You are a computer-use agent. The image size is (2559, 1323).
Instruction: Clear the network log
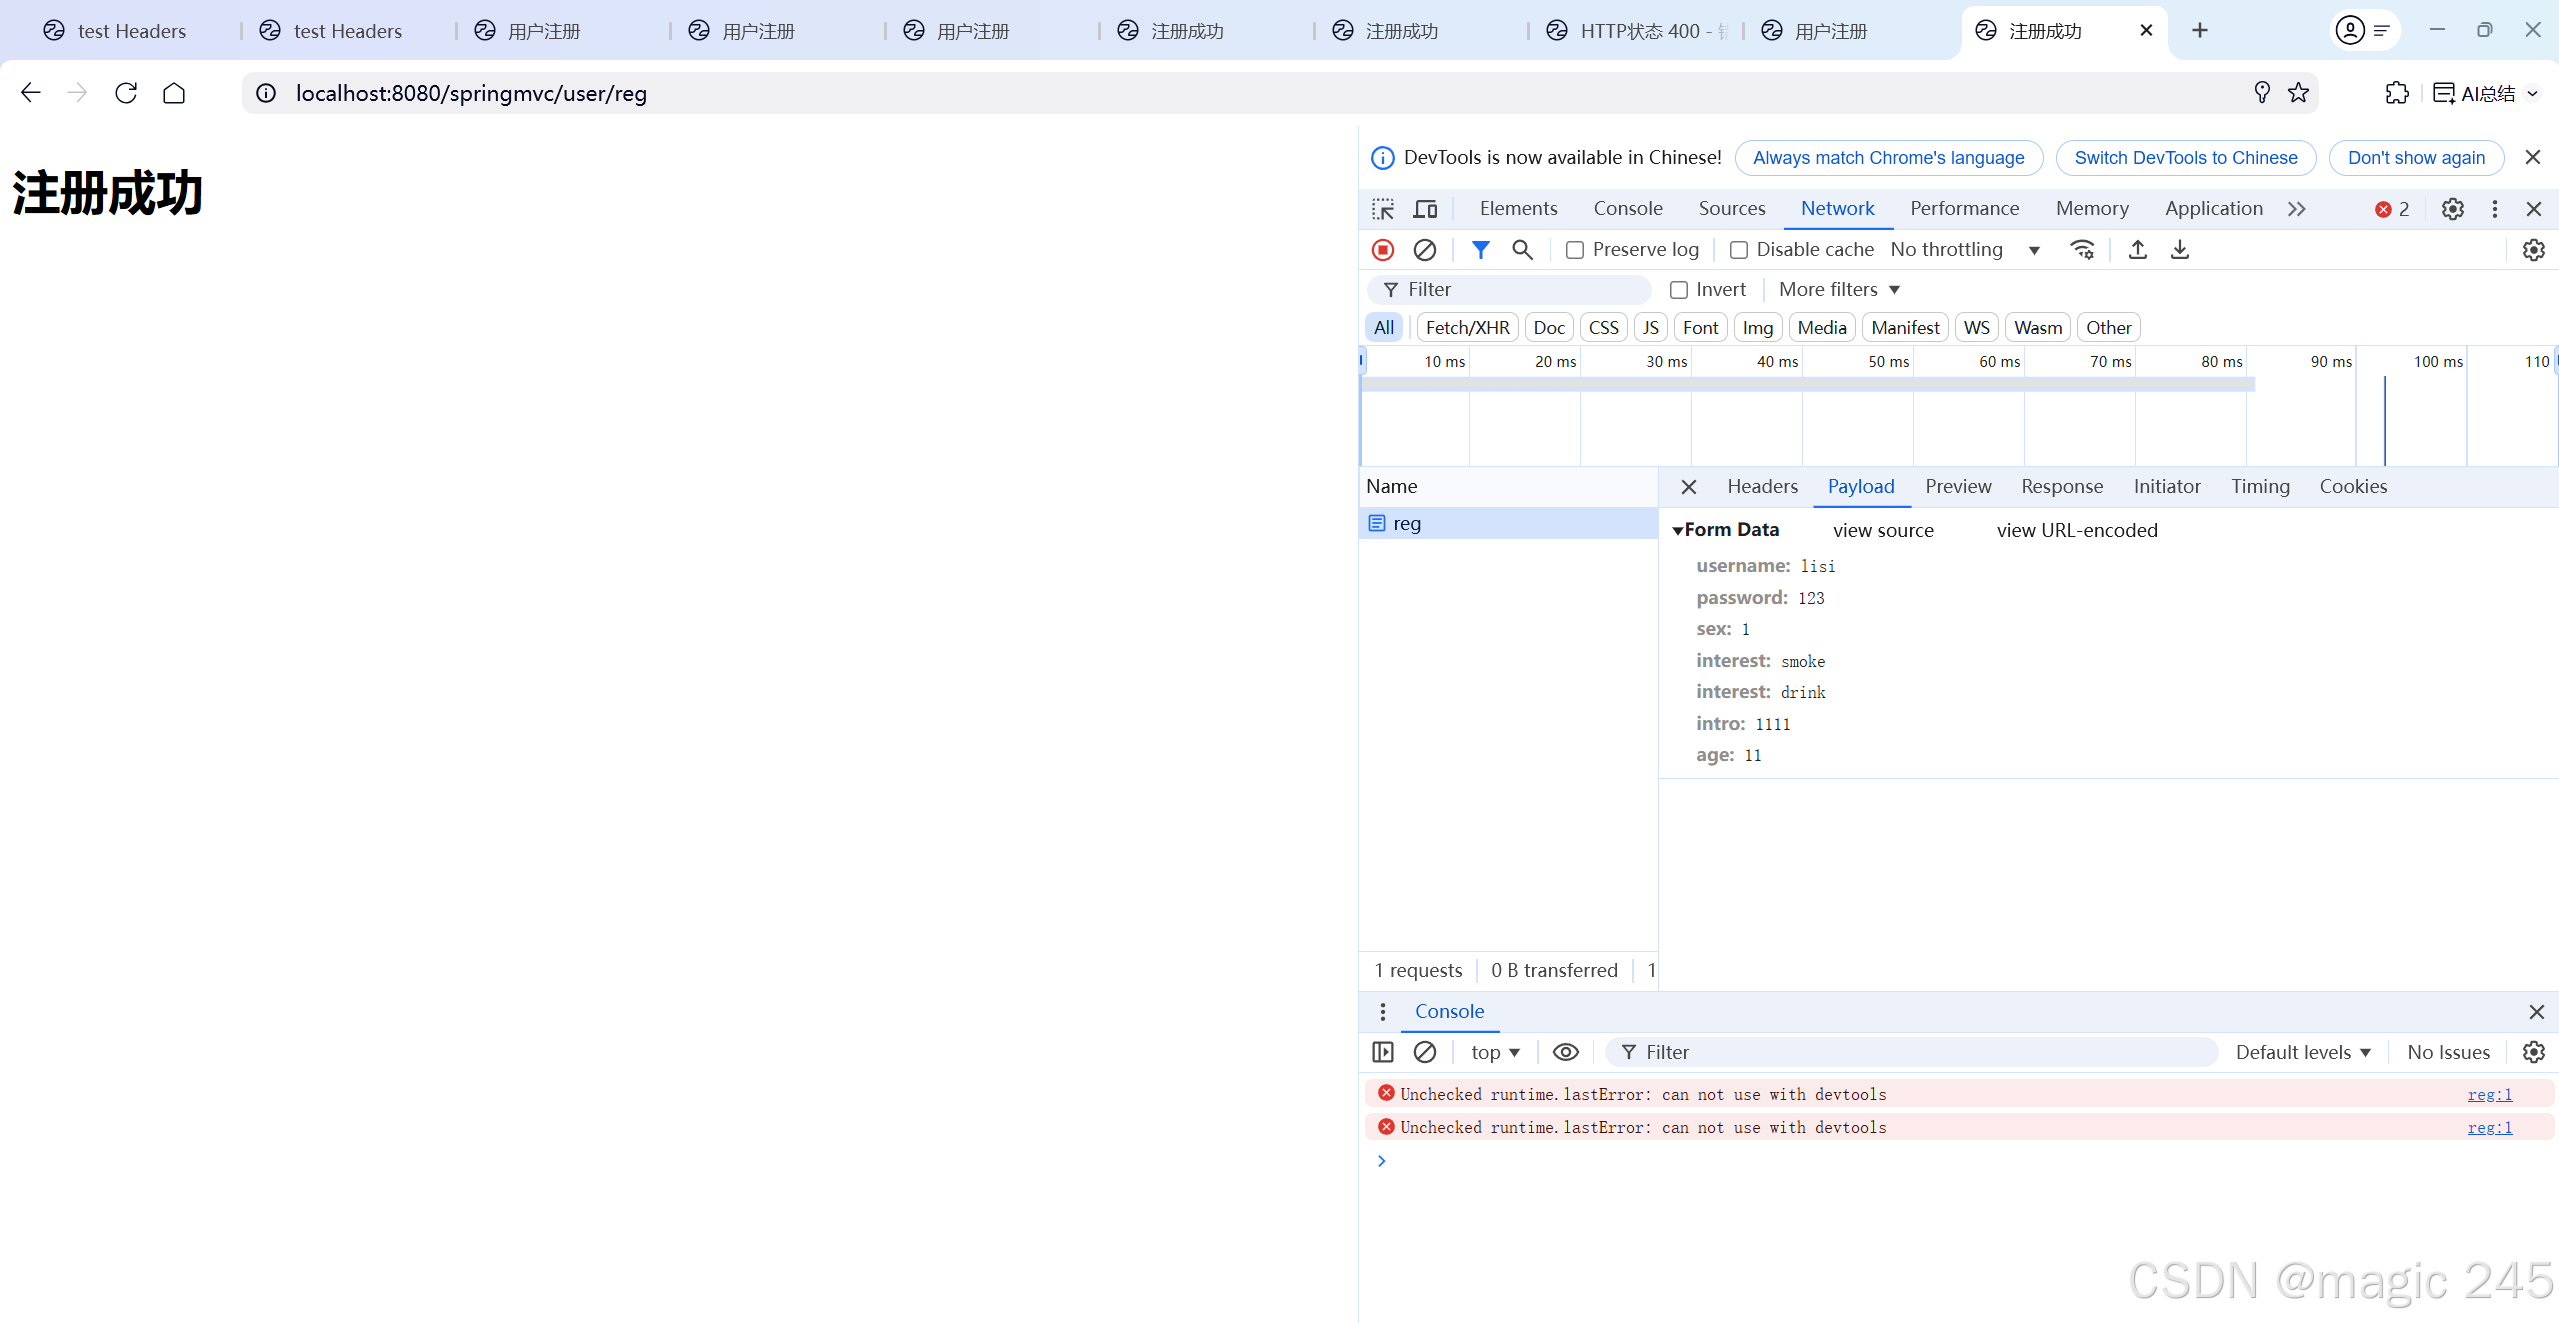pyautogui.click(x=1425, y=250)
